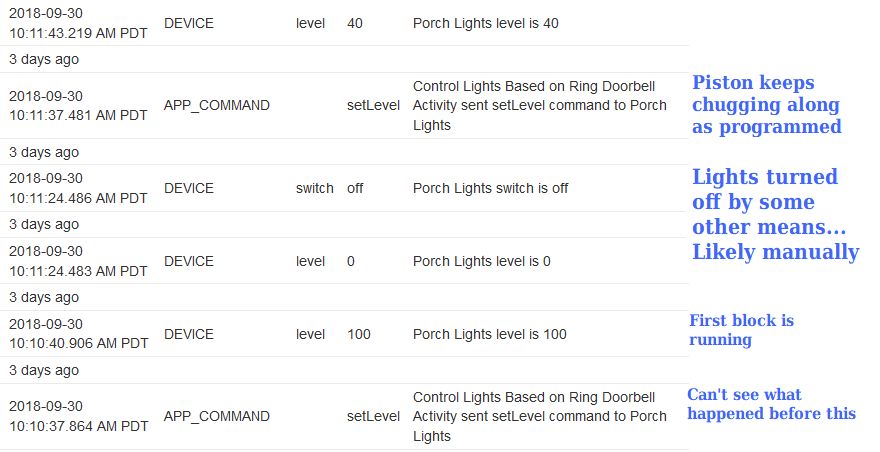Click 'Can't see what happened before this' note

[x=772, y=404]
